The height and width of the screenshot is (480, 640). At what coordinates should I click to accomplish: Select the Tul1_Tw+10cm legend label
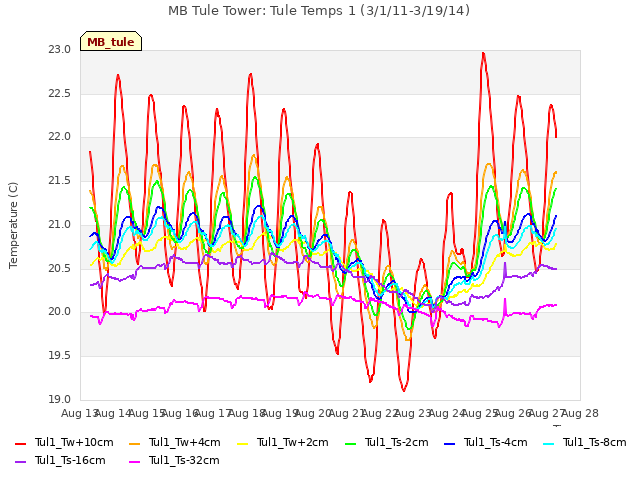pos(74,442)
